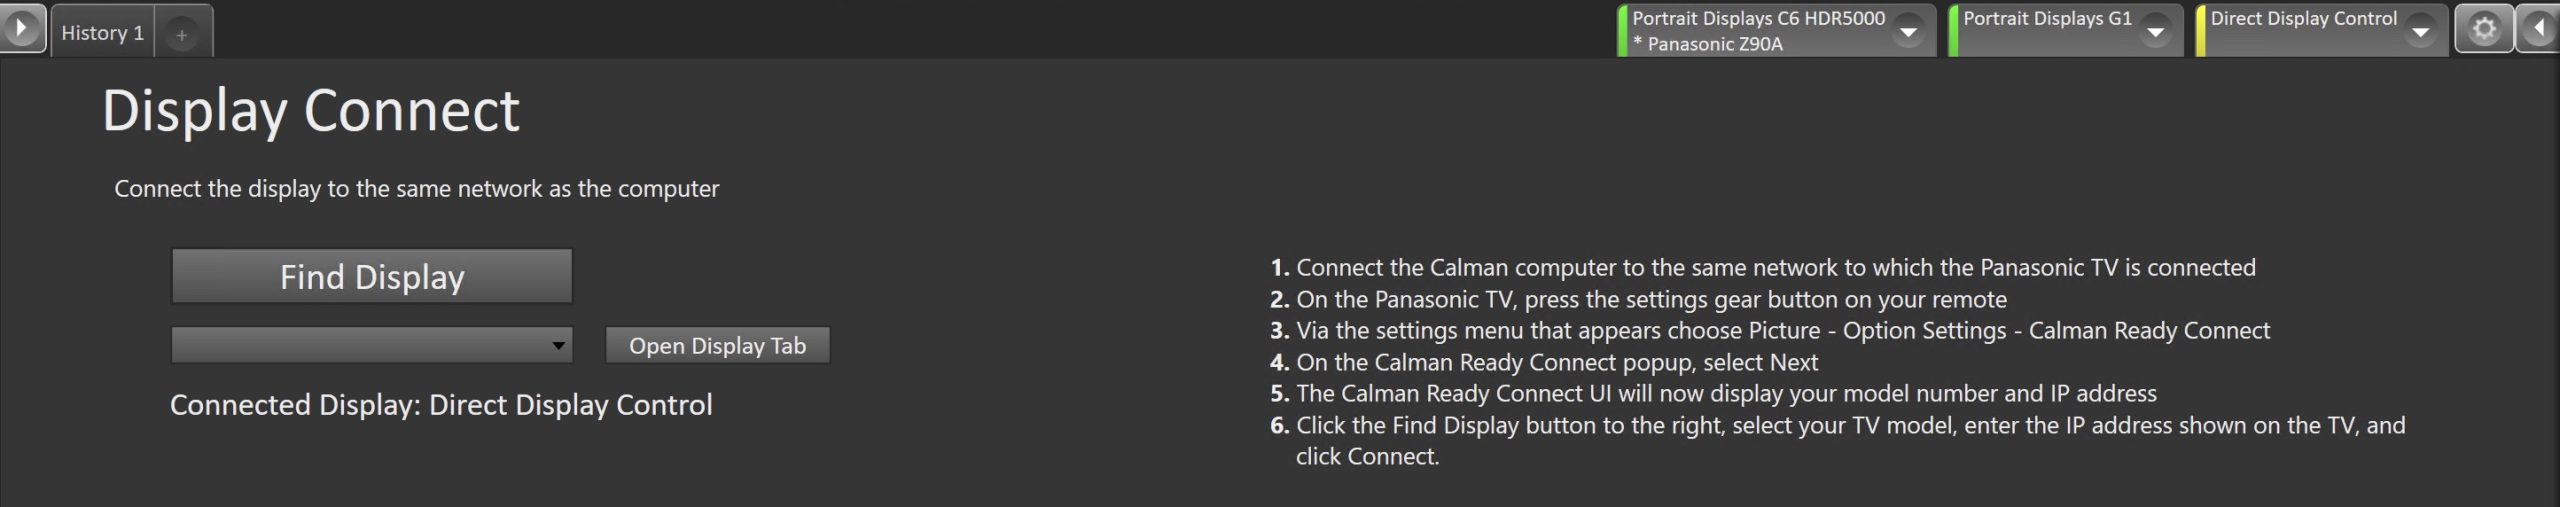Open the Portrait Displays G1 source tab
Viewport: 2560px width, 507px height.
click(2046, 18)
